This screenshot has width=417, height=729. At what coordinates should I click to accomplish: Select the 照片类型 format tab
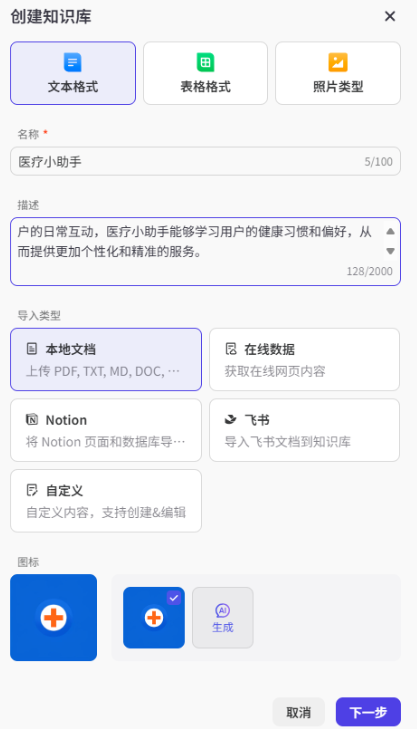click(338, 73)
